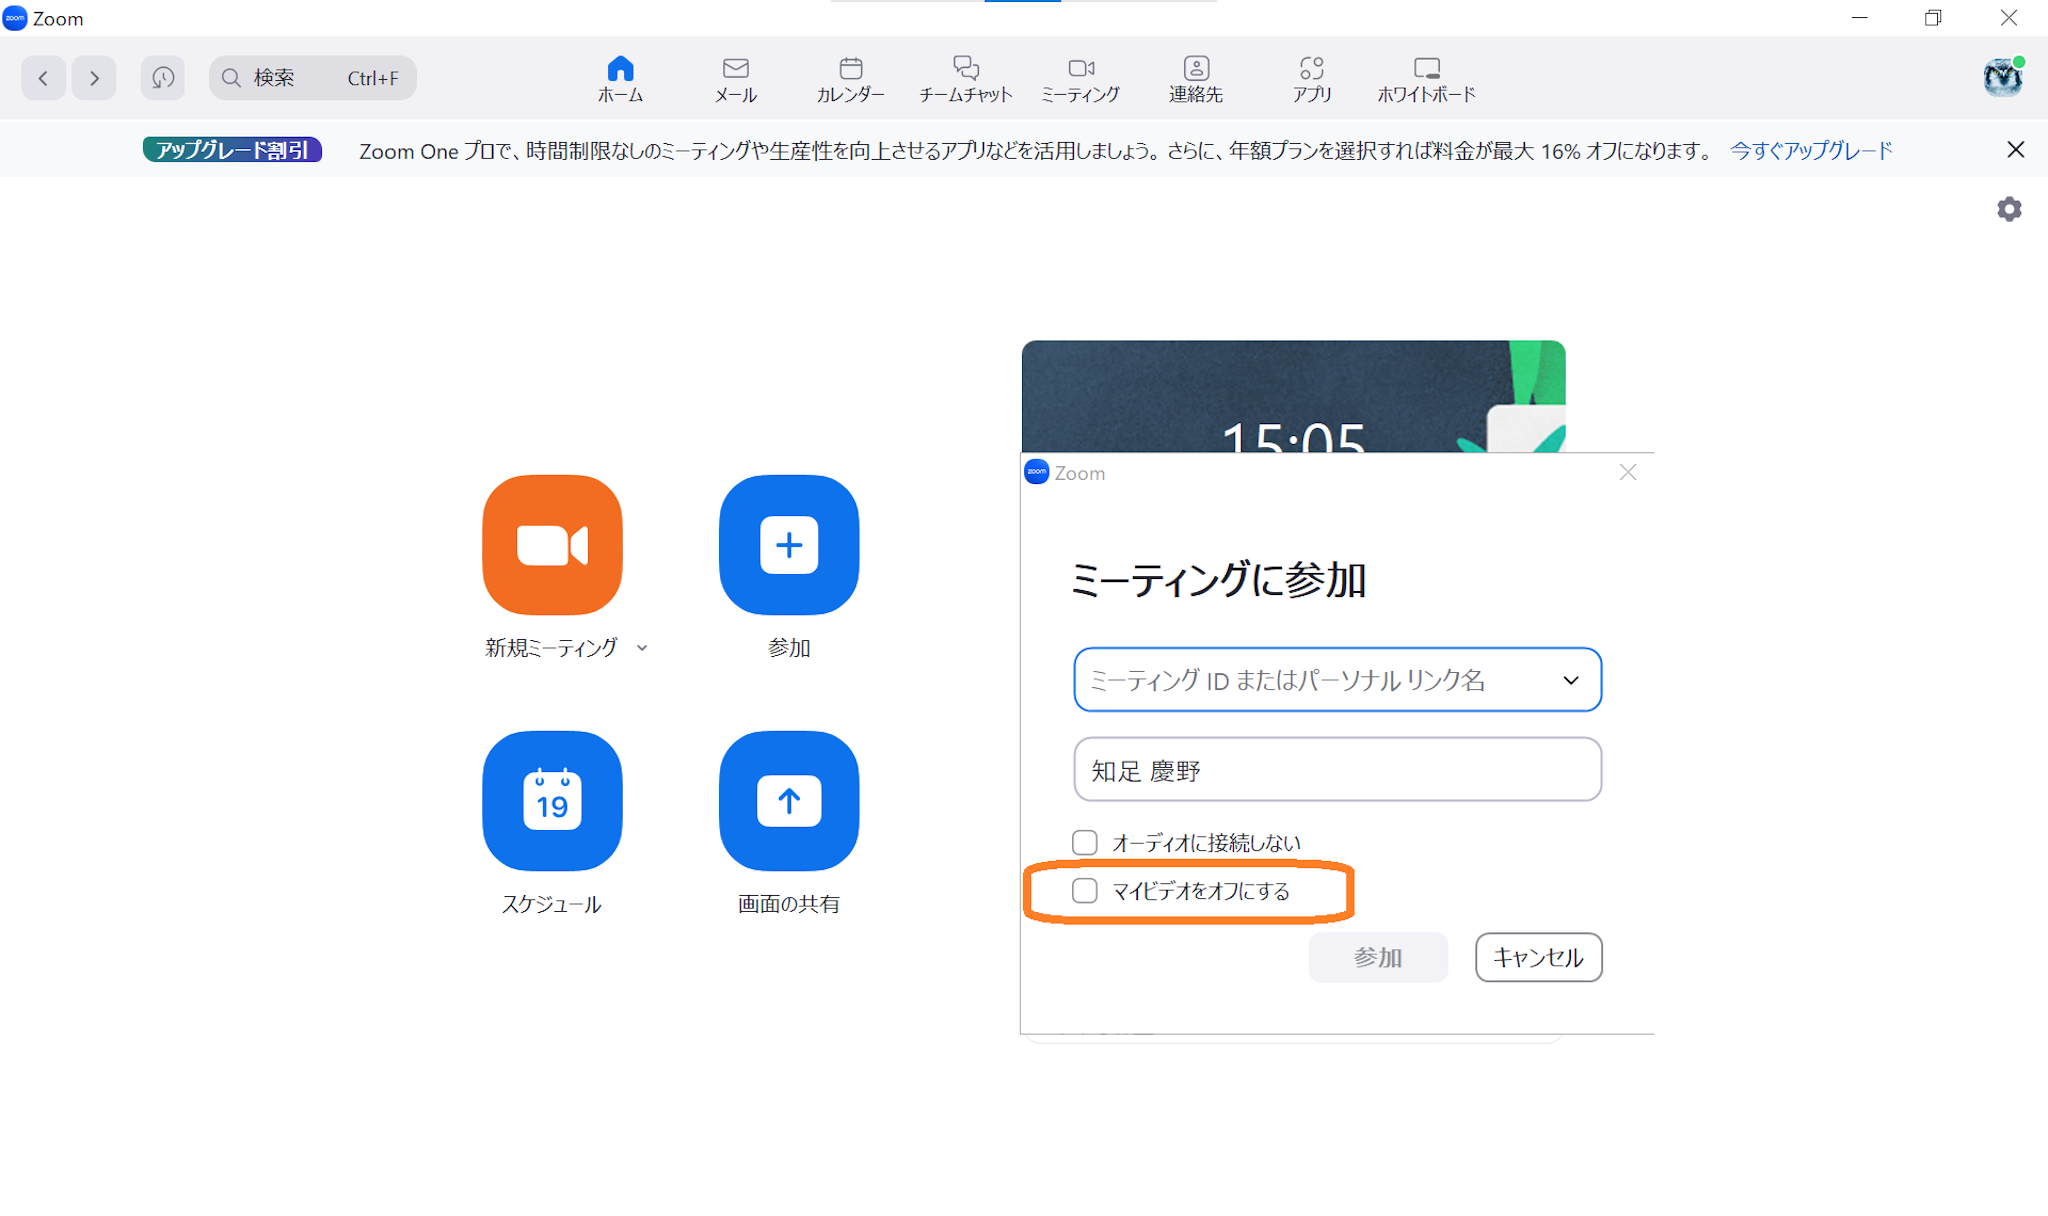Enable "オーディオに接続しない" checkbox
The width and height of the screenshot is (2048, 1216).
(x=1085, y=843)
